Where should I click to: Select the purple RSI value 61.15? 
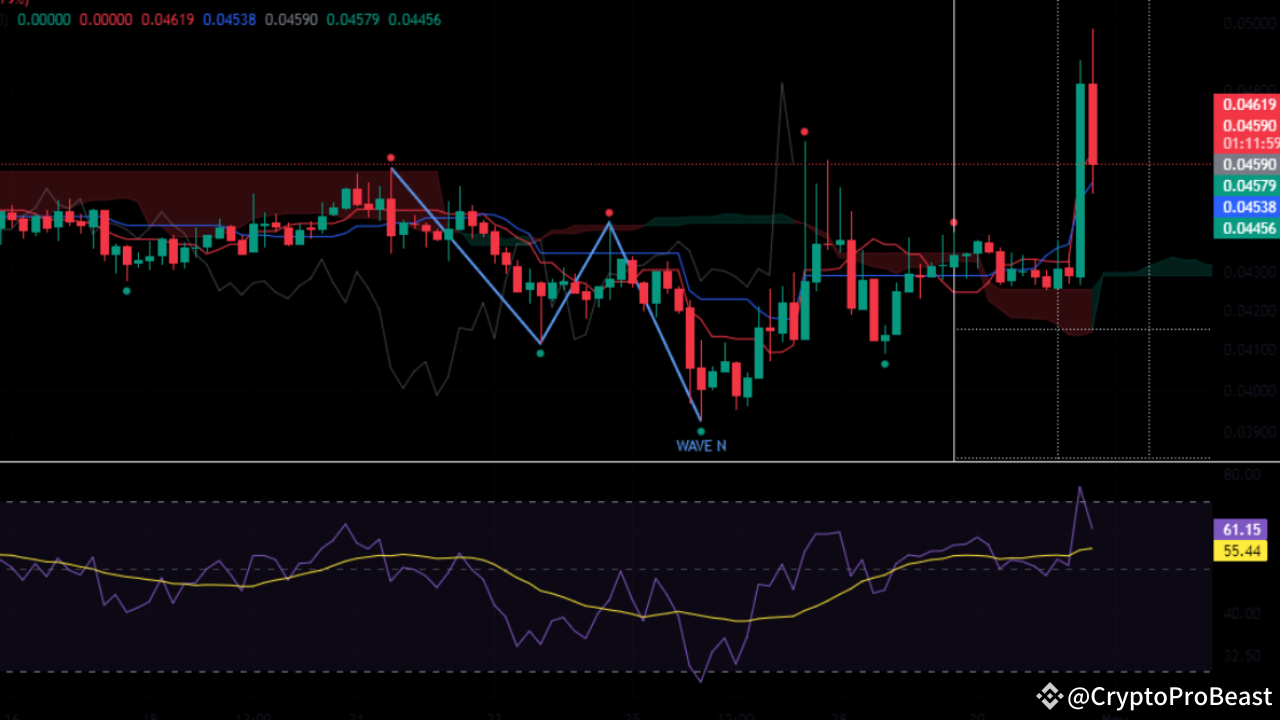pyautogui.click(x=1240, y=530)
